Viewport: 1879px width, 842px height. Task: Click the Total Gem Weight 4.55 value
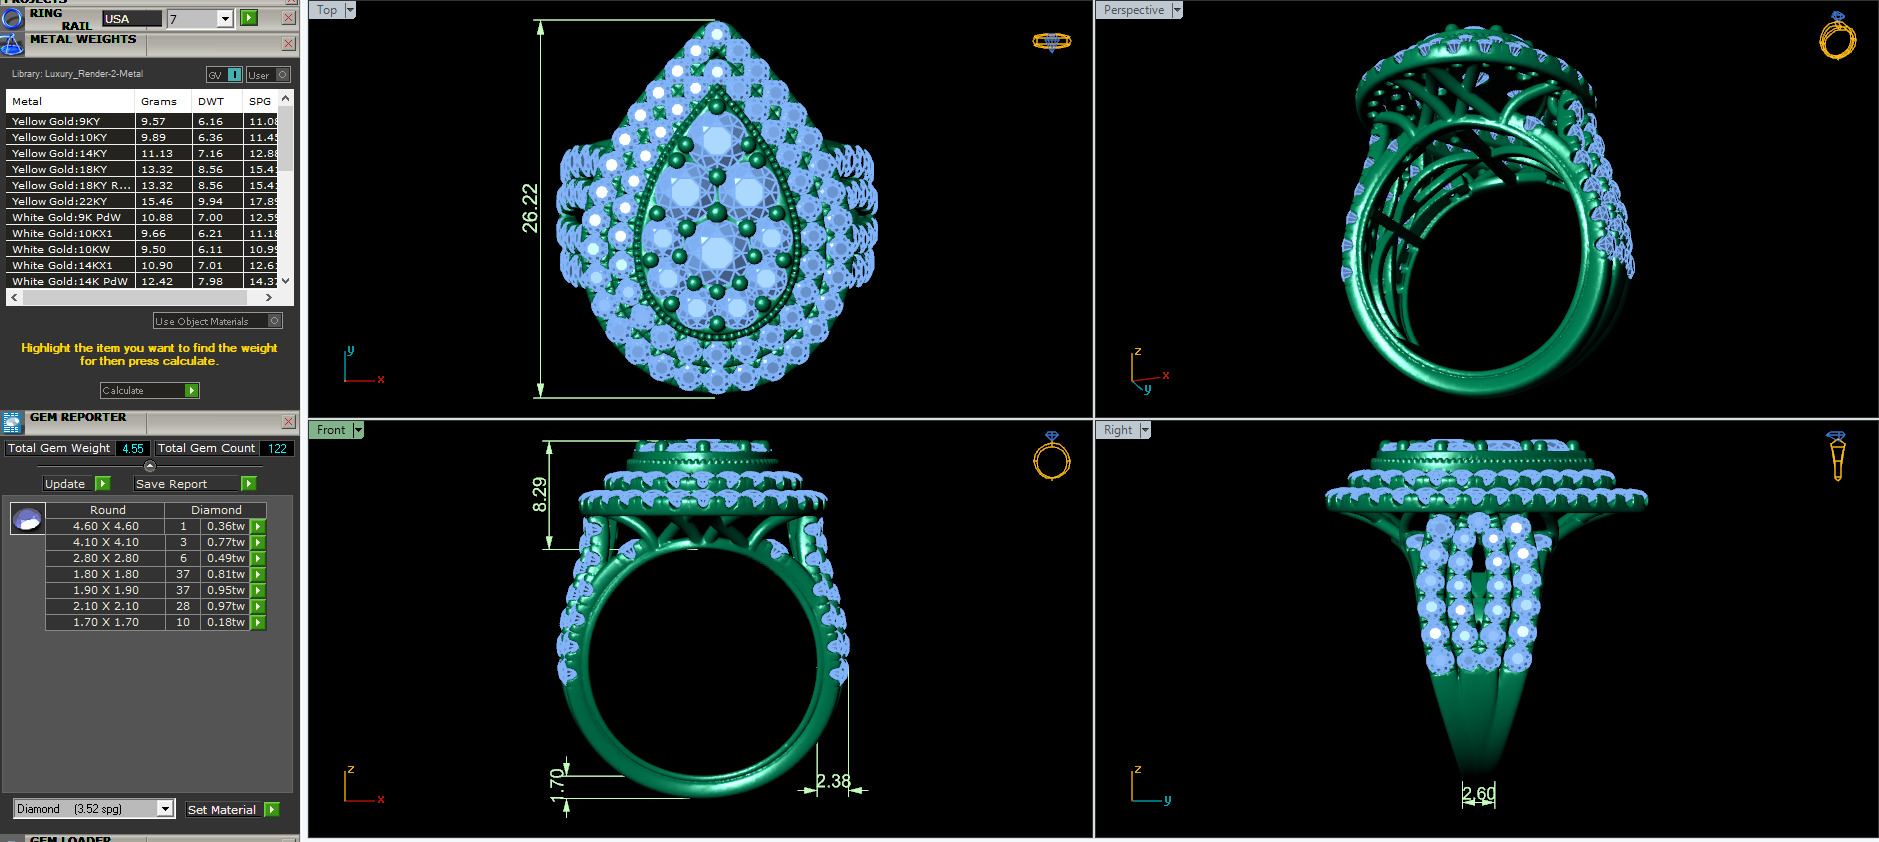pos(133,449)
